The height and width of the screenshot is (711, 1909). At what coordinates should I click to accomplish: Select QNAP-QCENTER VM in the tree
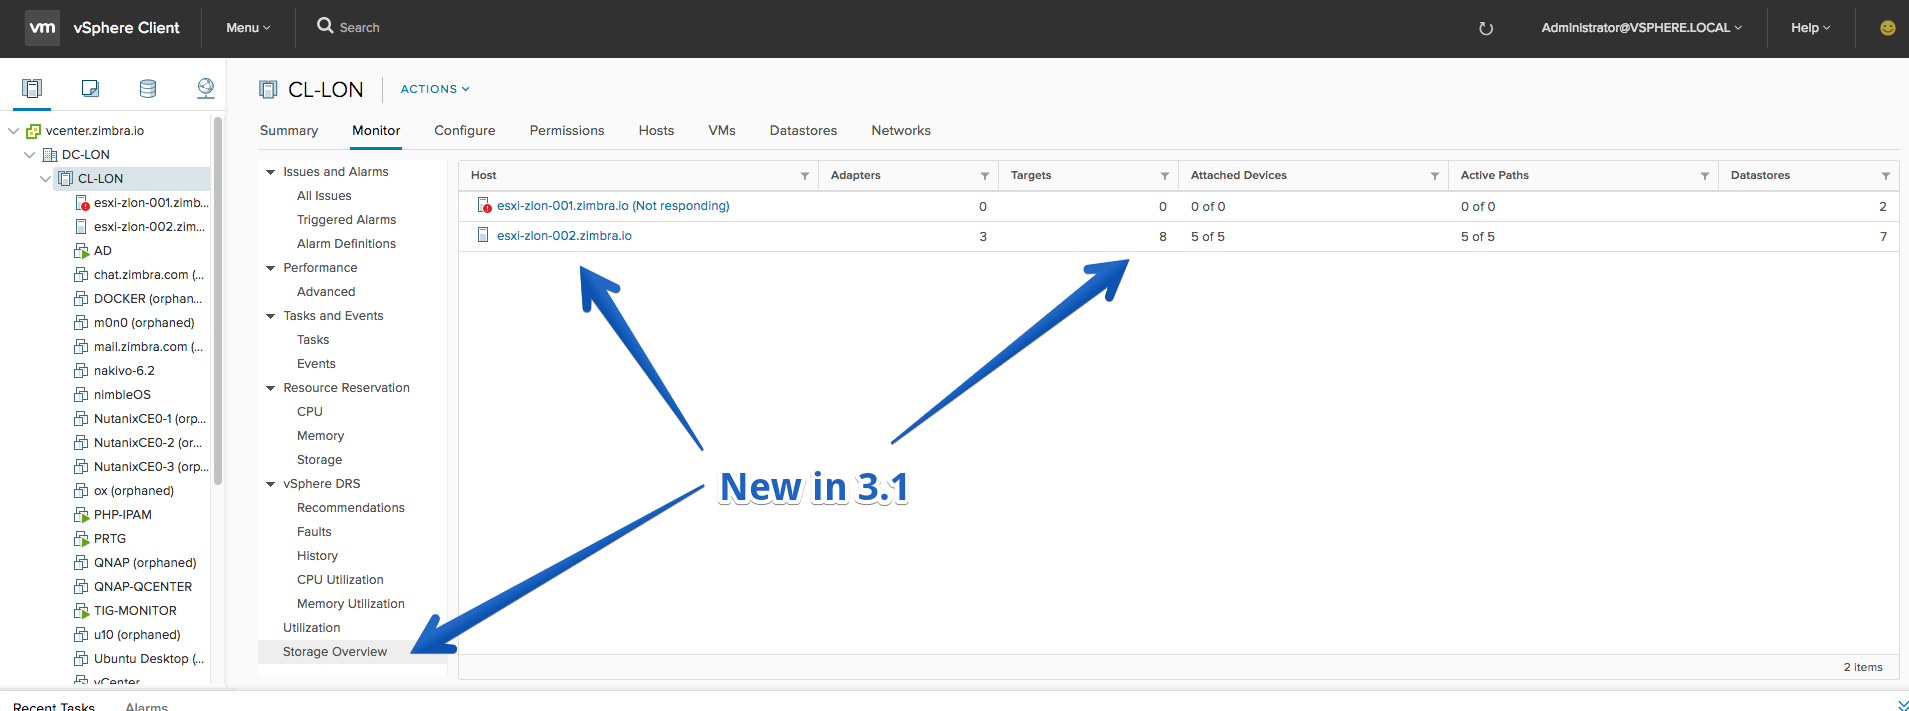coord(143,587)
